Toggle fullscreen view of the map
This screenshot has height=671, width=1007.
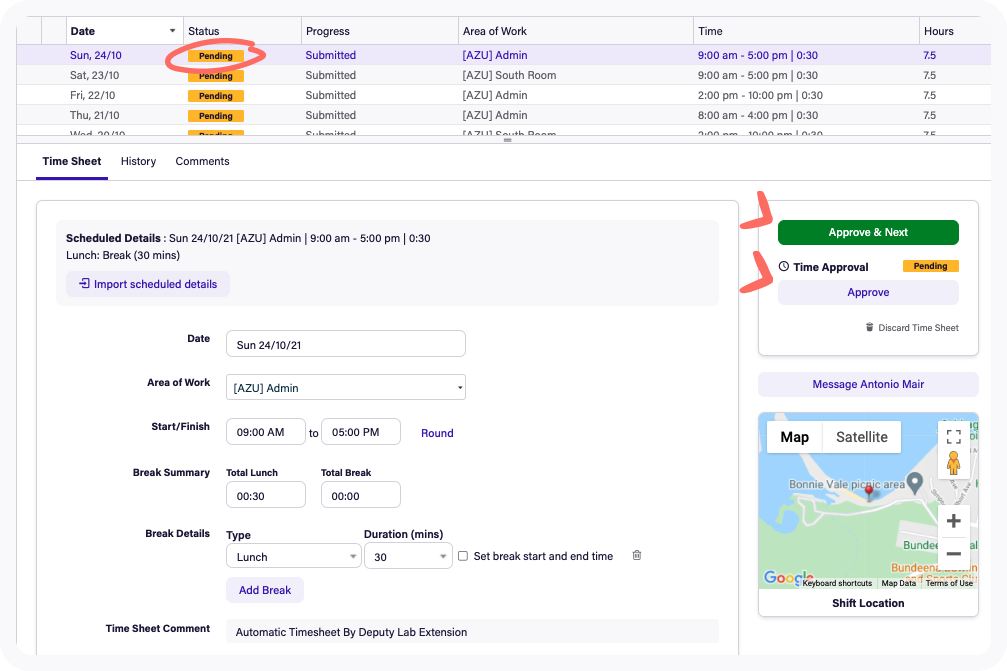point(954,437)
